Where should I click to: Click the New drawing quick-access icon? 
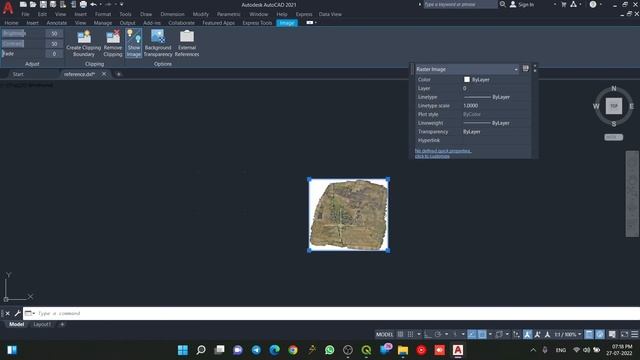(x=23, y=4)
